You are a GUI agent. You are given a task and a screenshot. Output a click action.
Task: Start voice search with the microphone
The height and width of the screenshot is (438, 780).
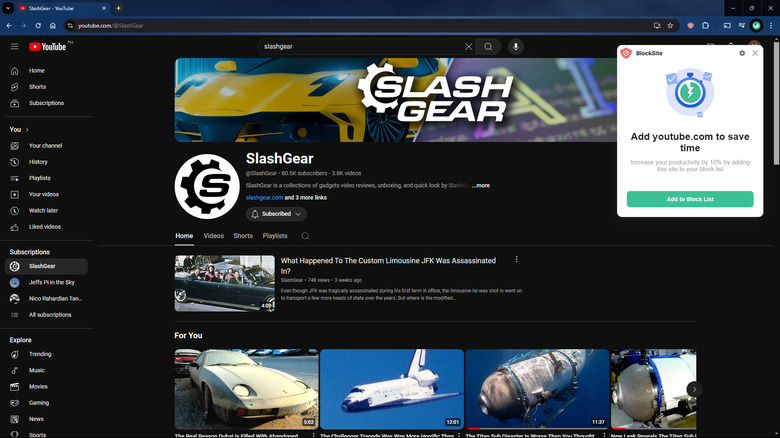pyautogui.click(x=516, y=46)
